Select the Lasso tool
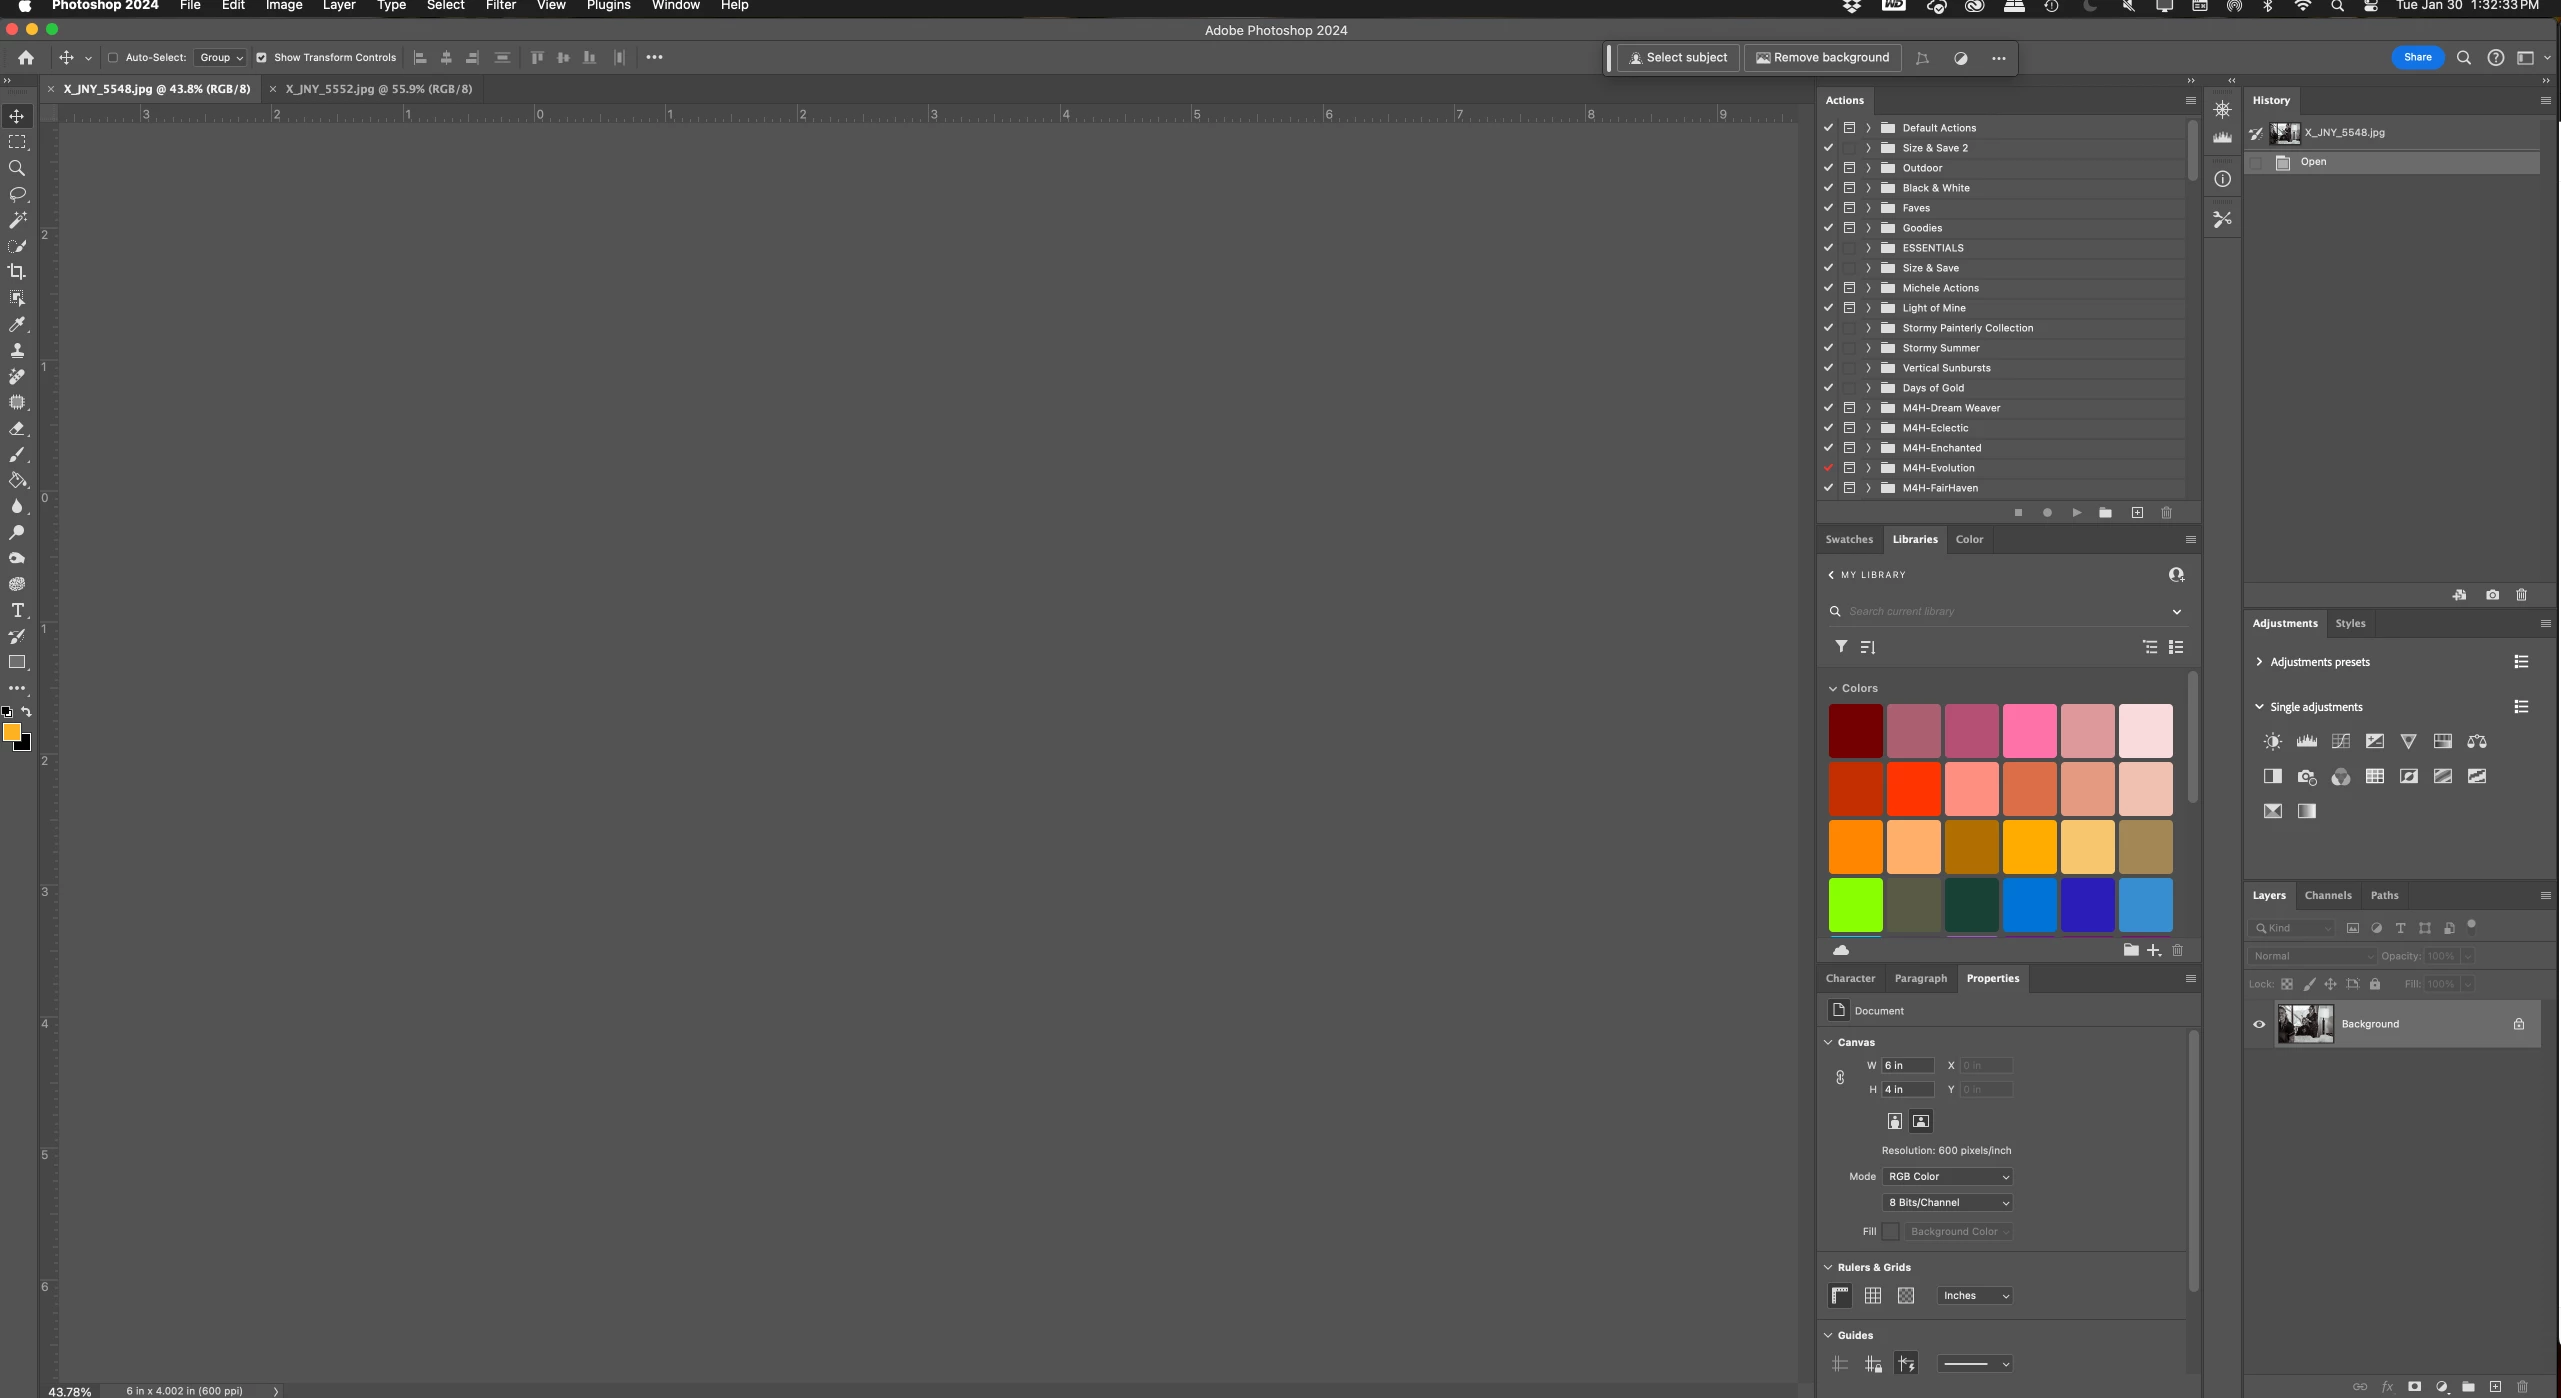2561x1398 pixels. 17,194
